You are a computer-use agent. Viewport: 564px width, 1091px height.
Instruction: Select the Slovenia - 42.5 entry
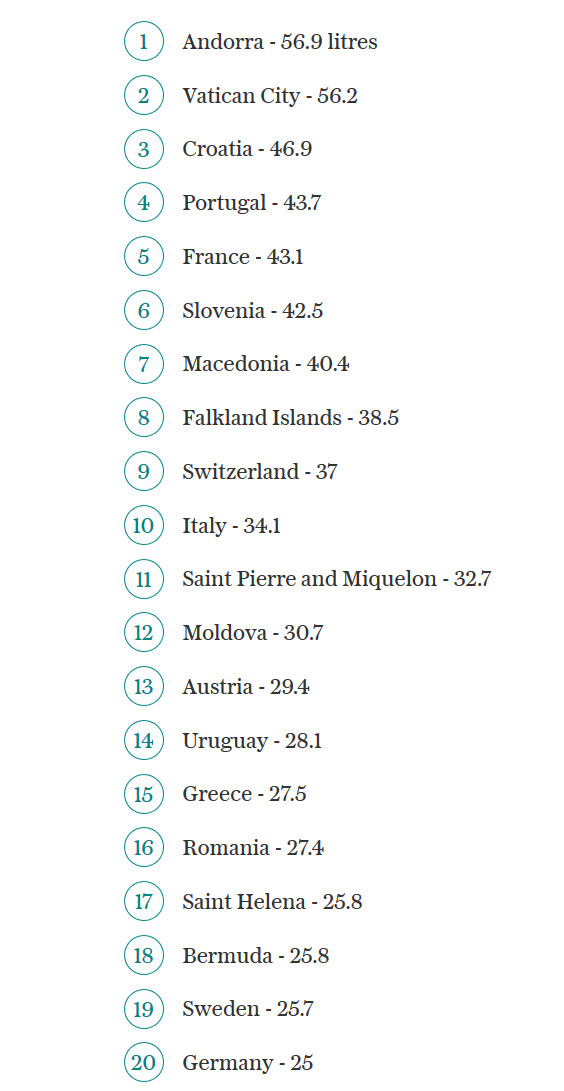click(252, 310)
